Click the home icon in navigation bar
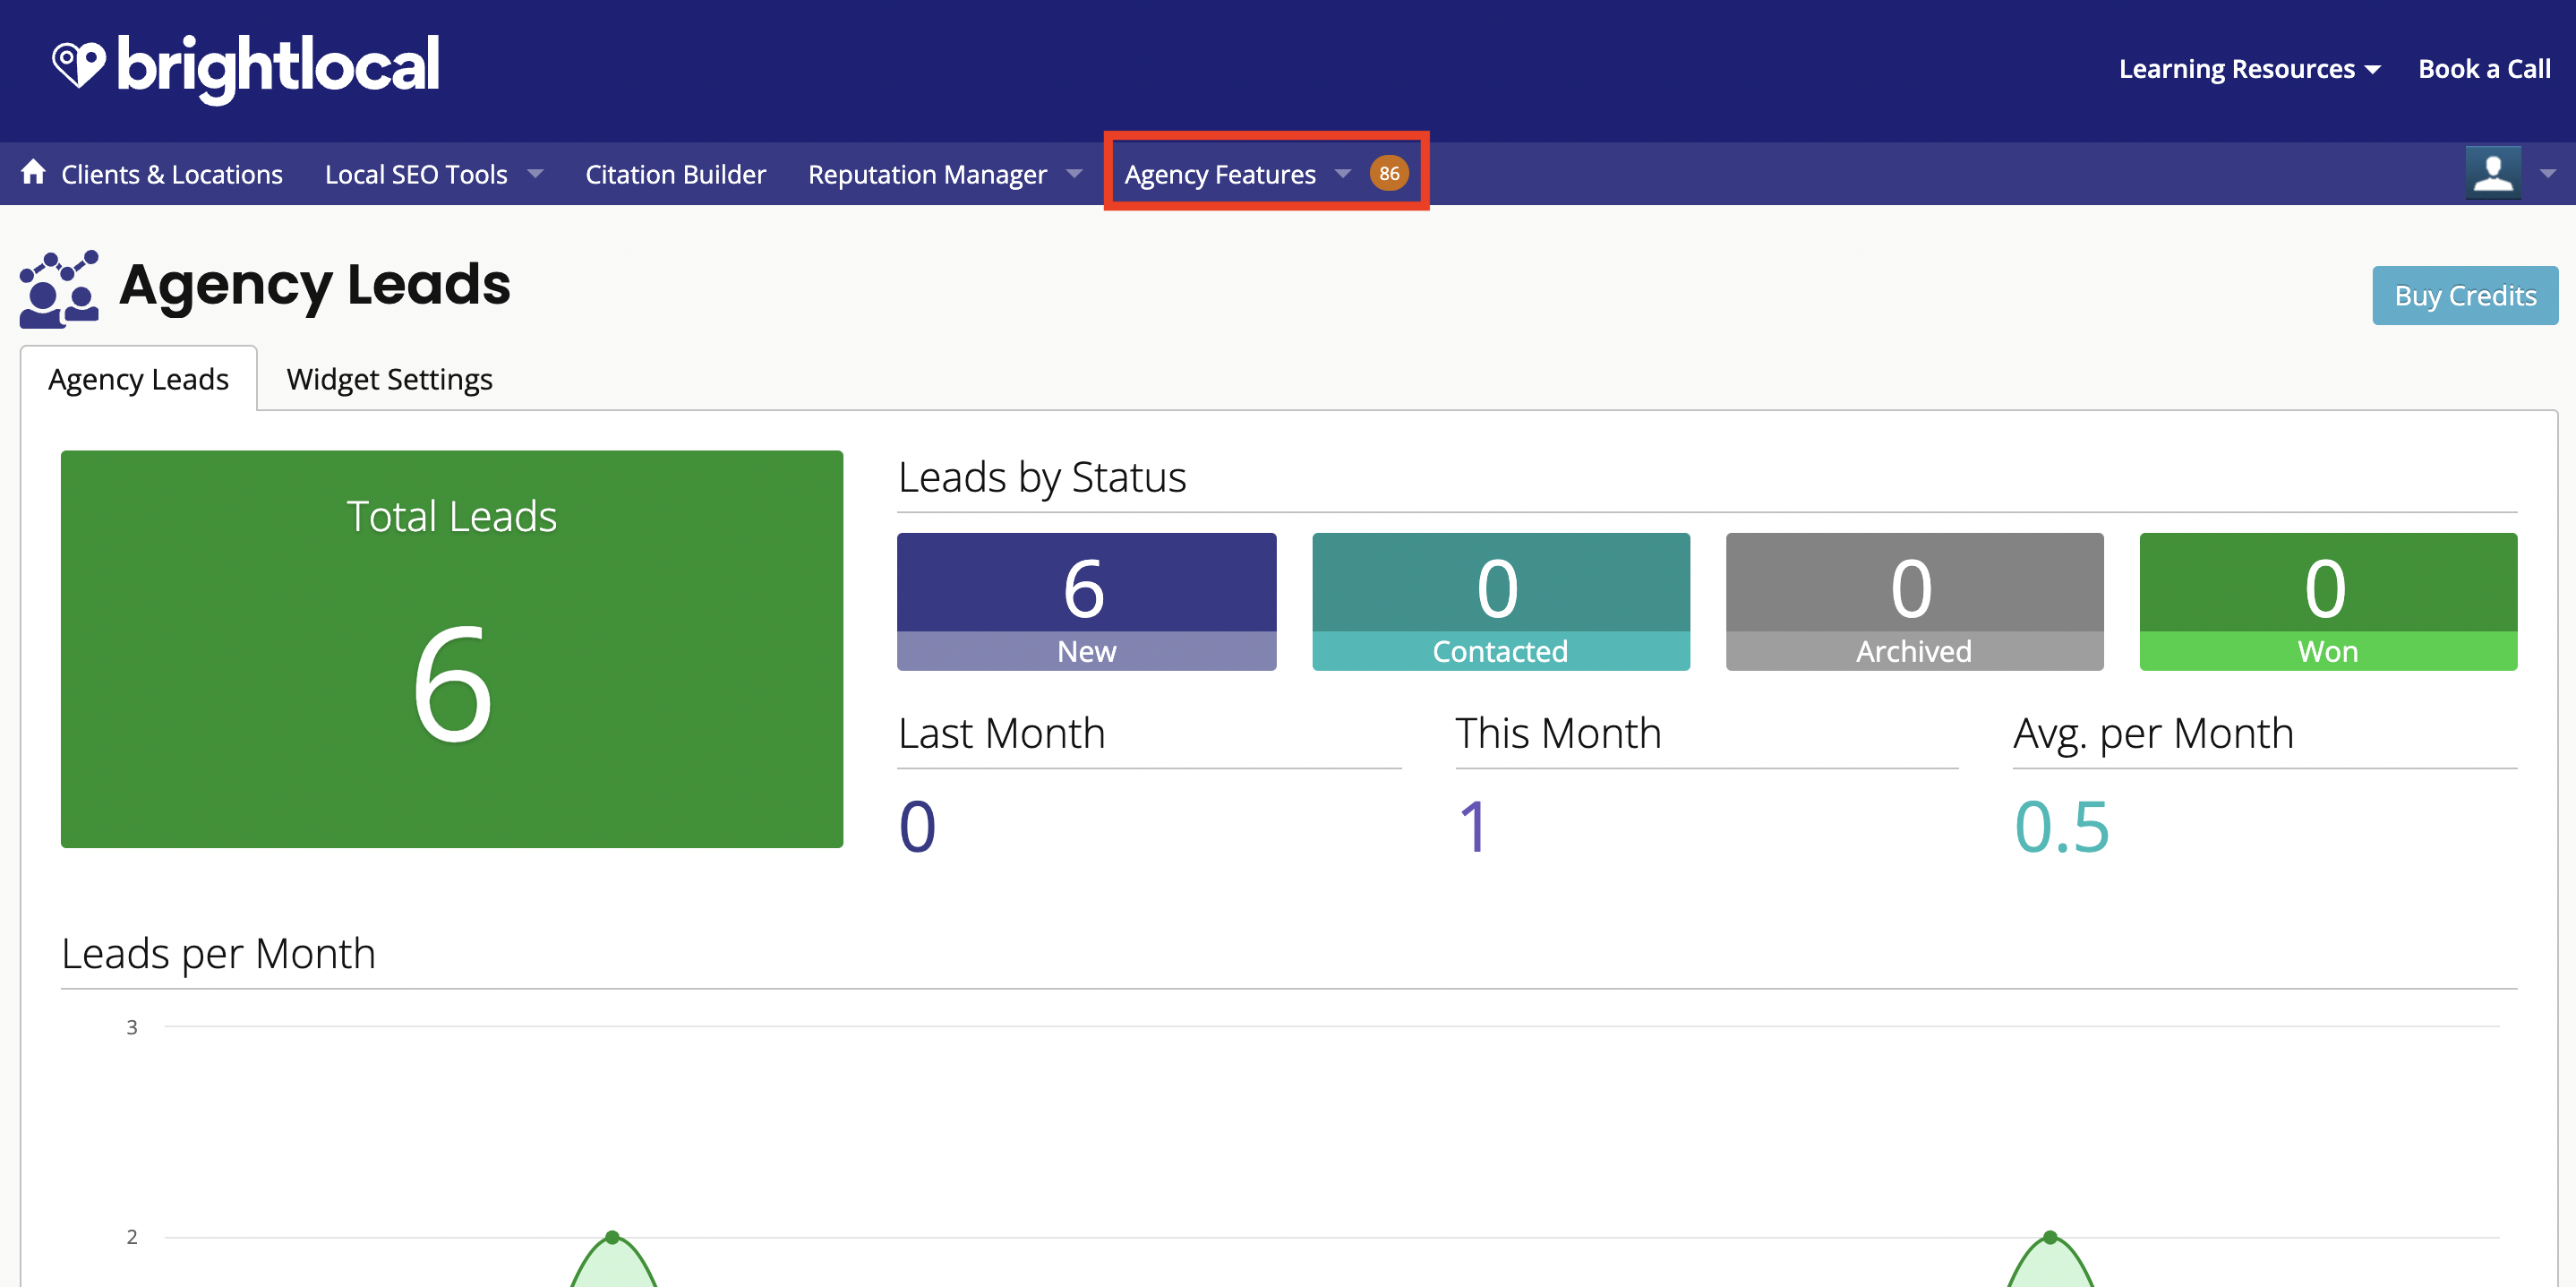Image resolution: width=2576 pixels, height=1287 pixels. (x=34, y=172)
